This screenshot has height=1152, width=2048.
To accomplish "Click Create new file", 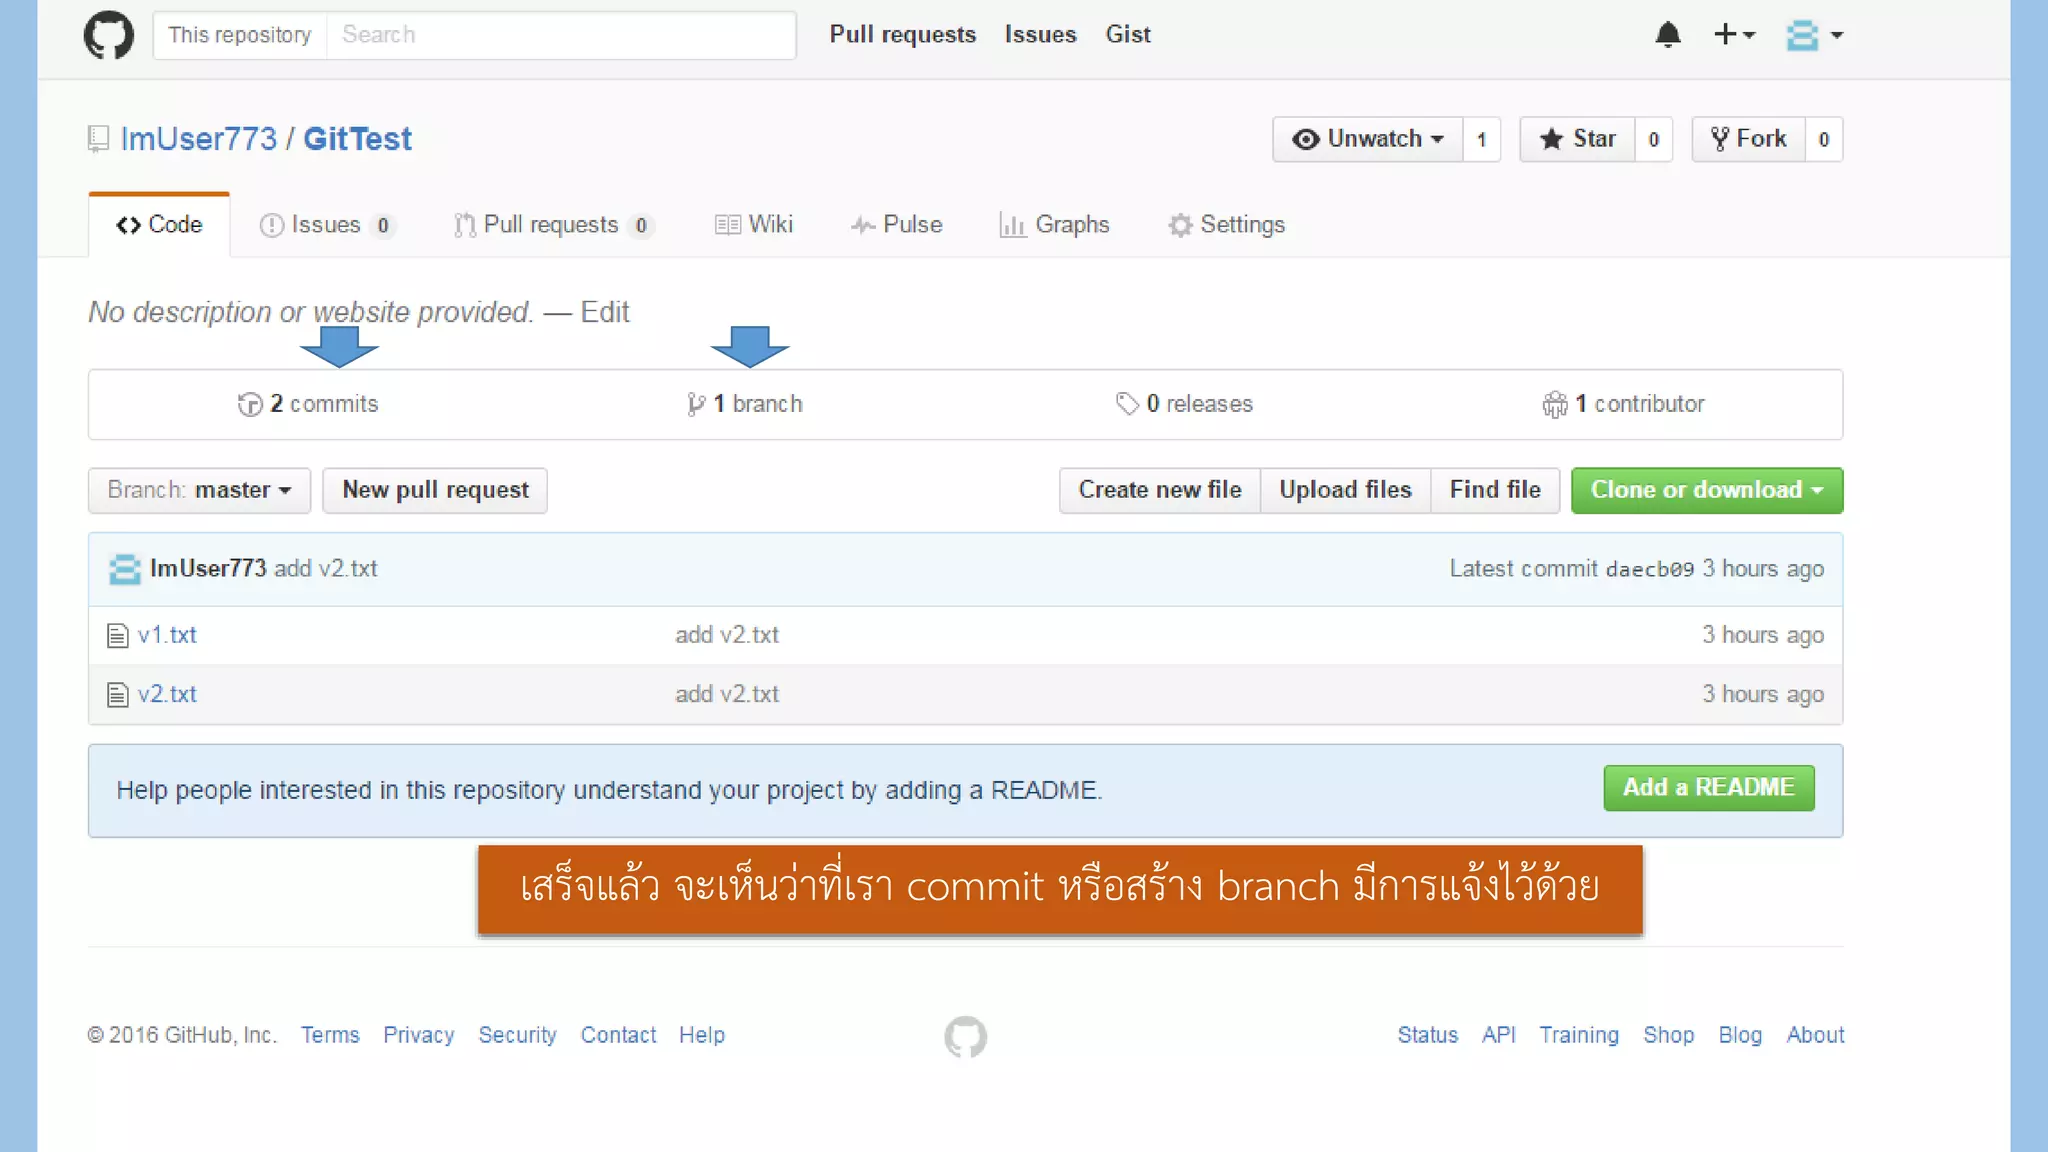I will point(1160,490).
